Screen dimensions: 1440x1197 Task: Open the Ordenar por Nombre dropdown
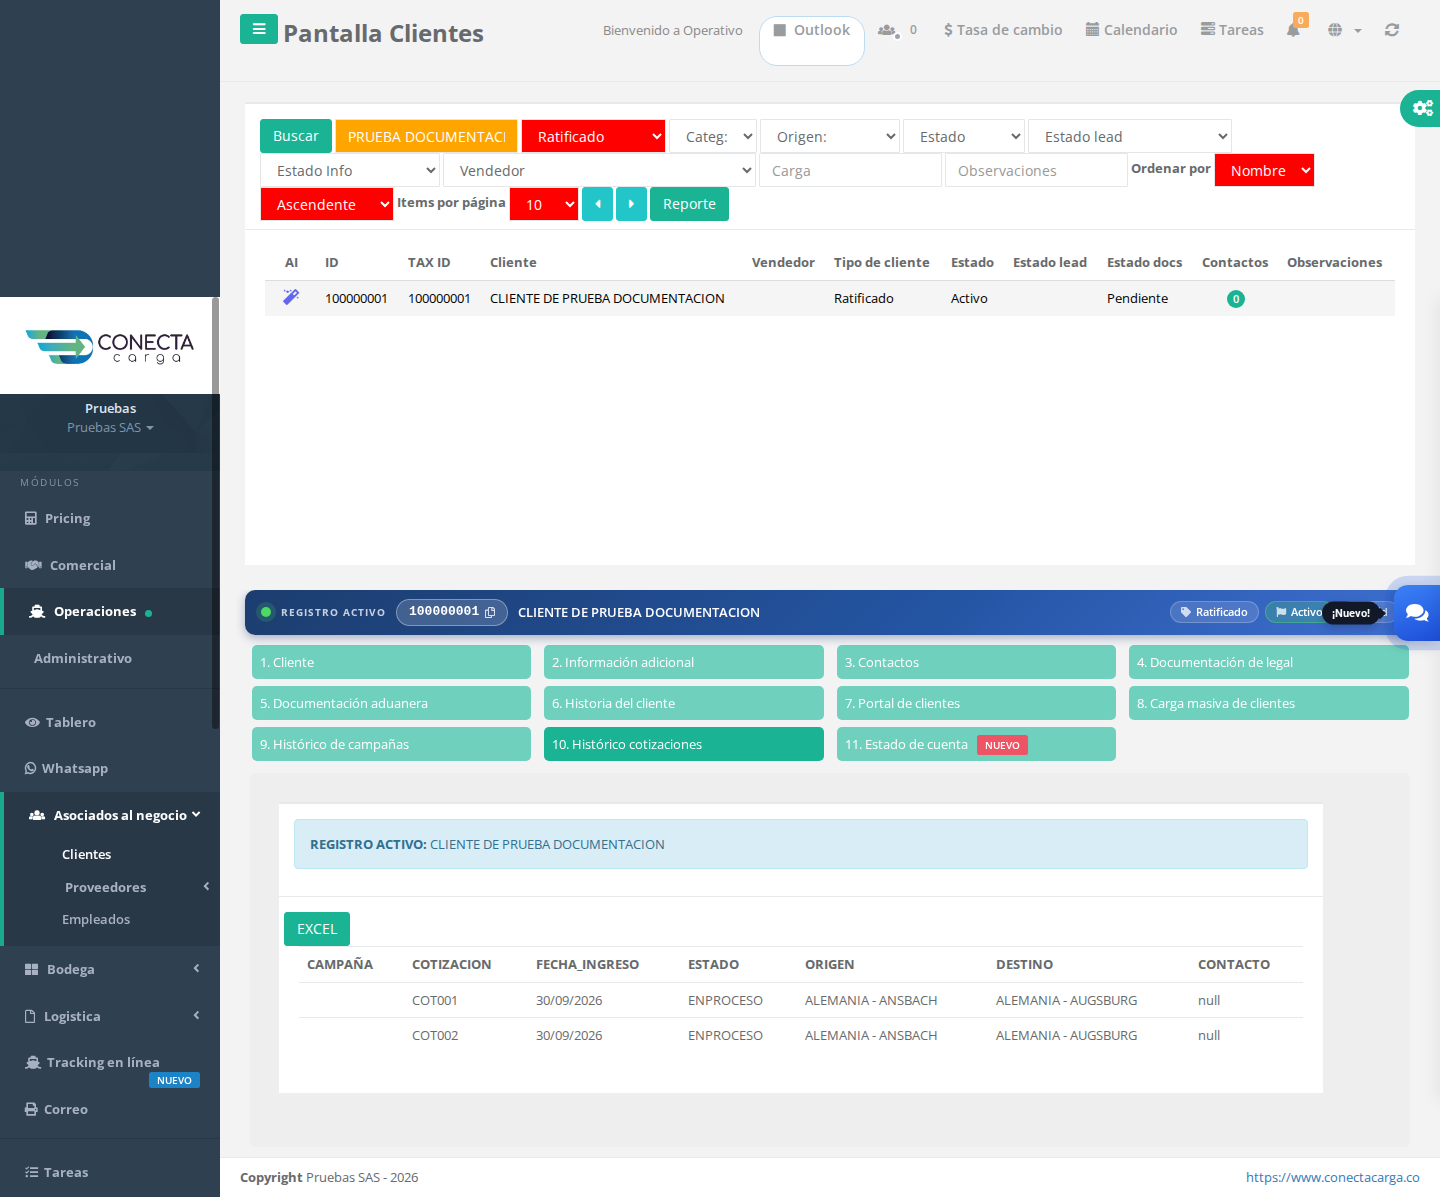[x=1264, y=170]
